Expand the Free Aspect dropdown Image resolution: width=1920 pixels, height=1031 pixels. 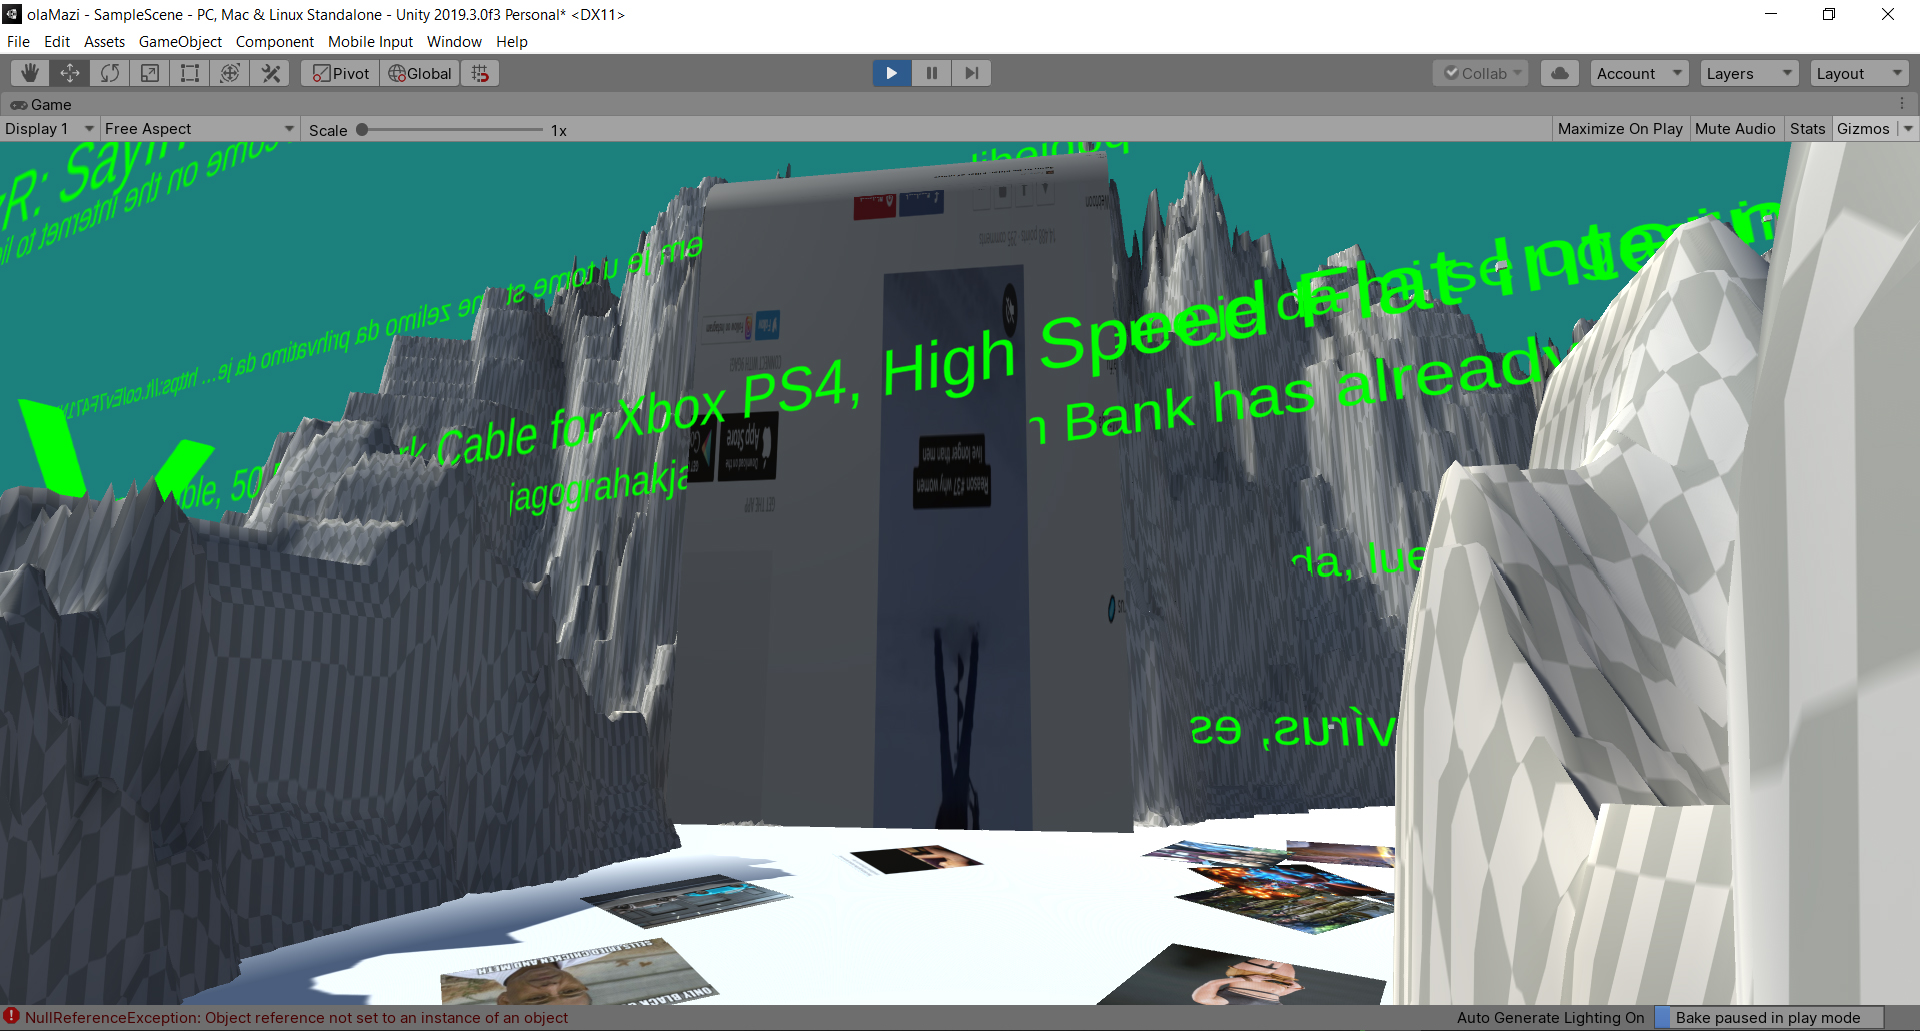pos(199,129)
